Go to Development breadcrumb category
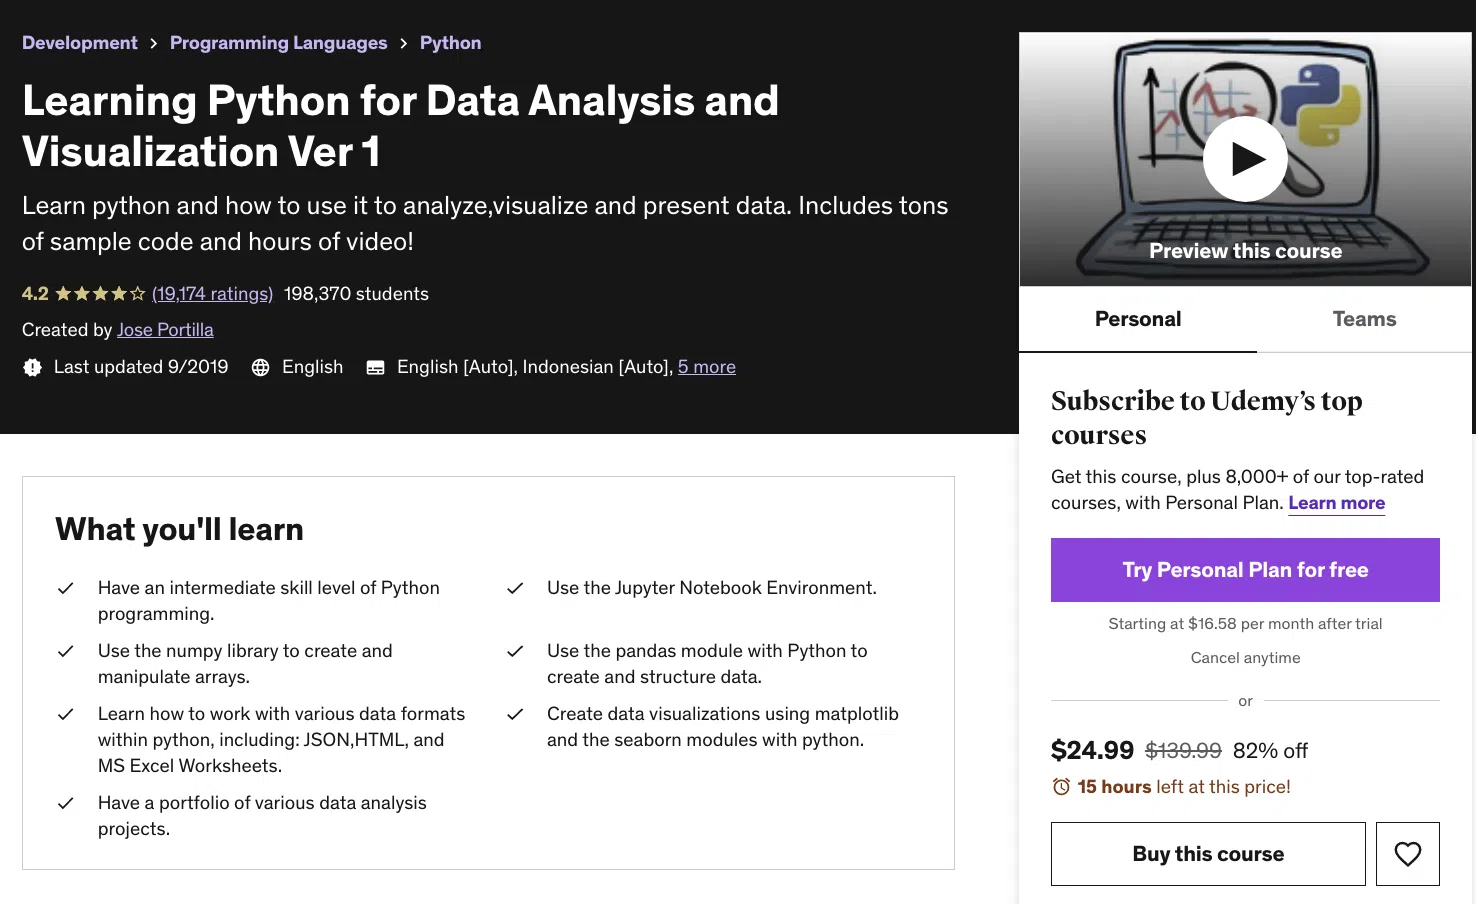Viewport: 1476px width, 904px height. [80, 43]
